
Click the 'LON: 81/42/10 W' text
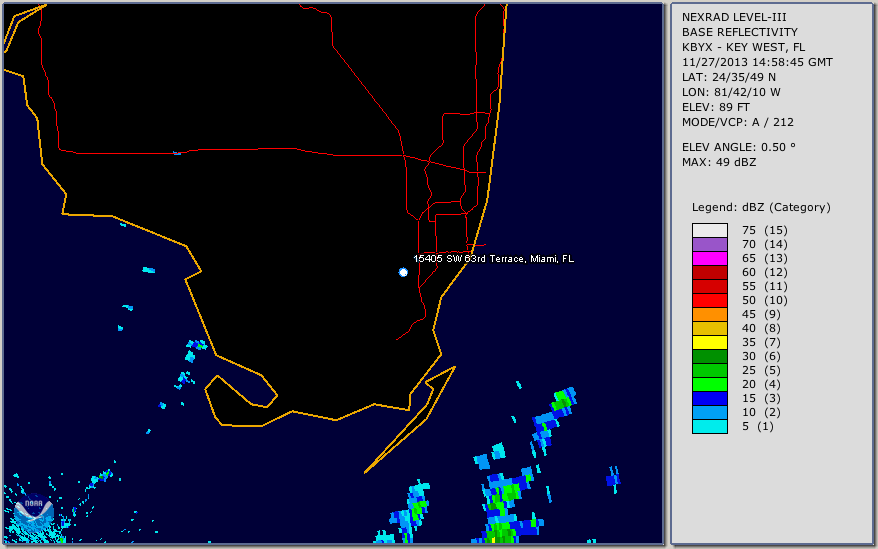click(731, 92)
